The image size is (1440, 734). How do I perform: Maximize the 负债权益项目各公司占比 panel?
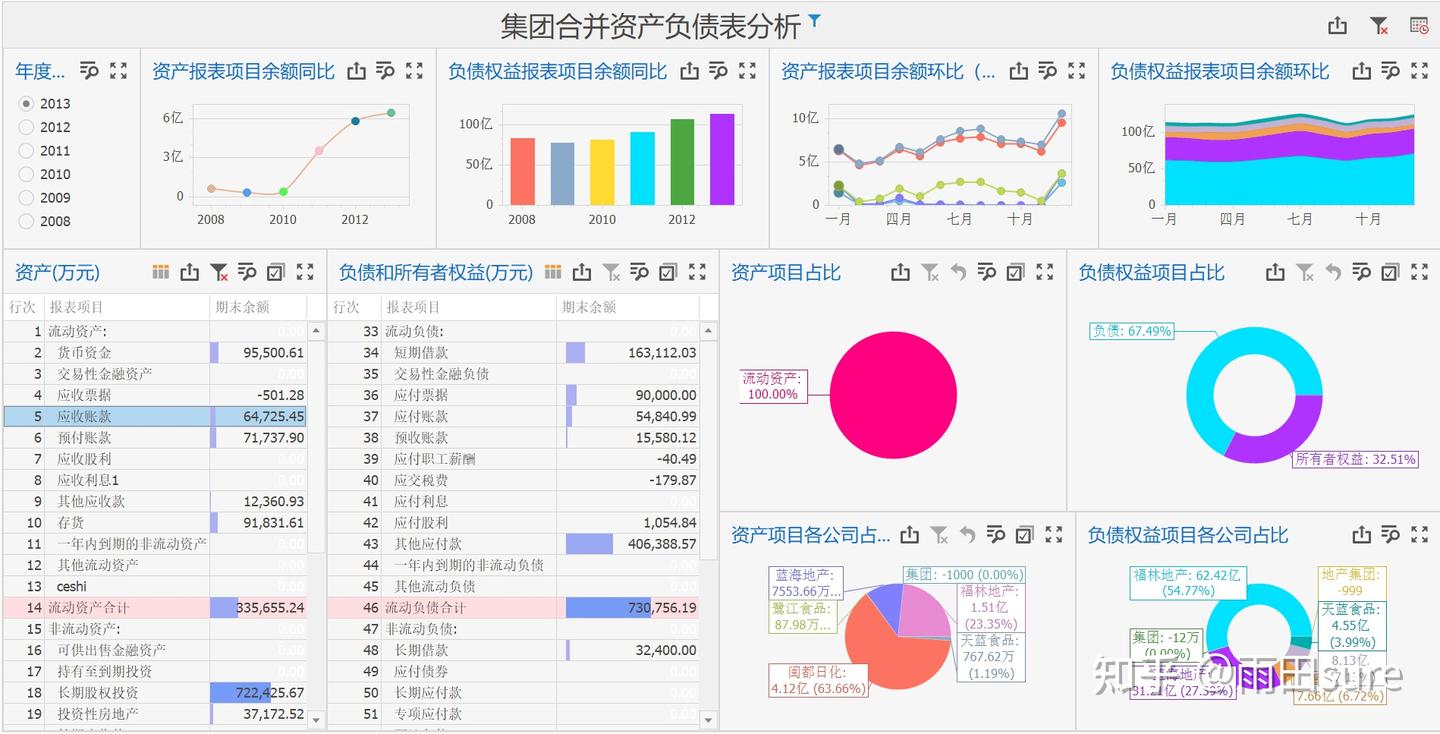click(1420, 534)
